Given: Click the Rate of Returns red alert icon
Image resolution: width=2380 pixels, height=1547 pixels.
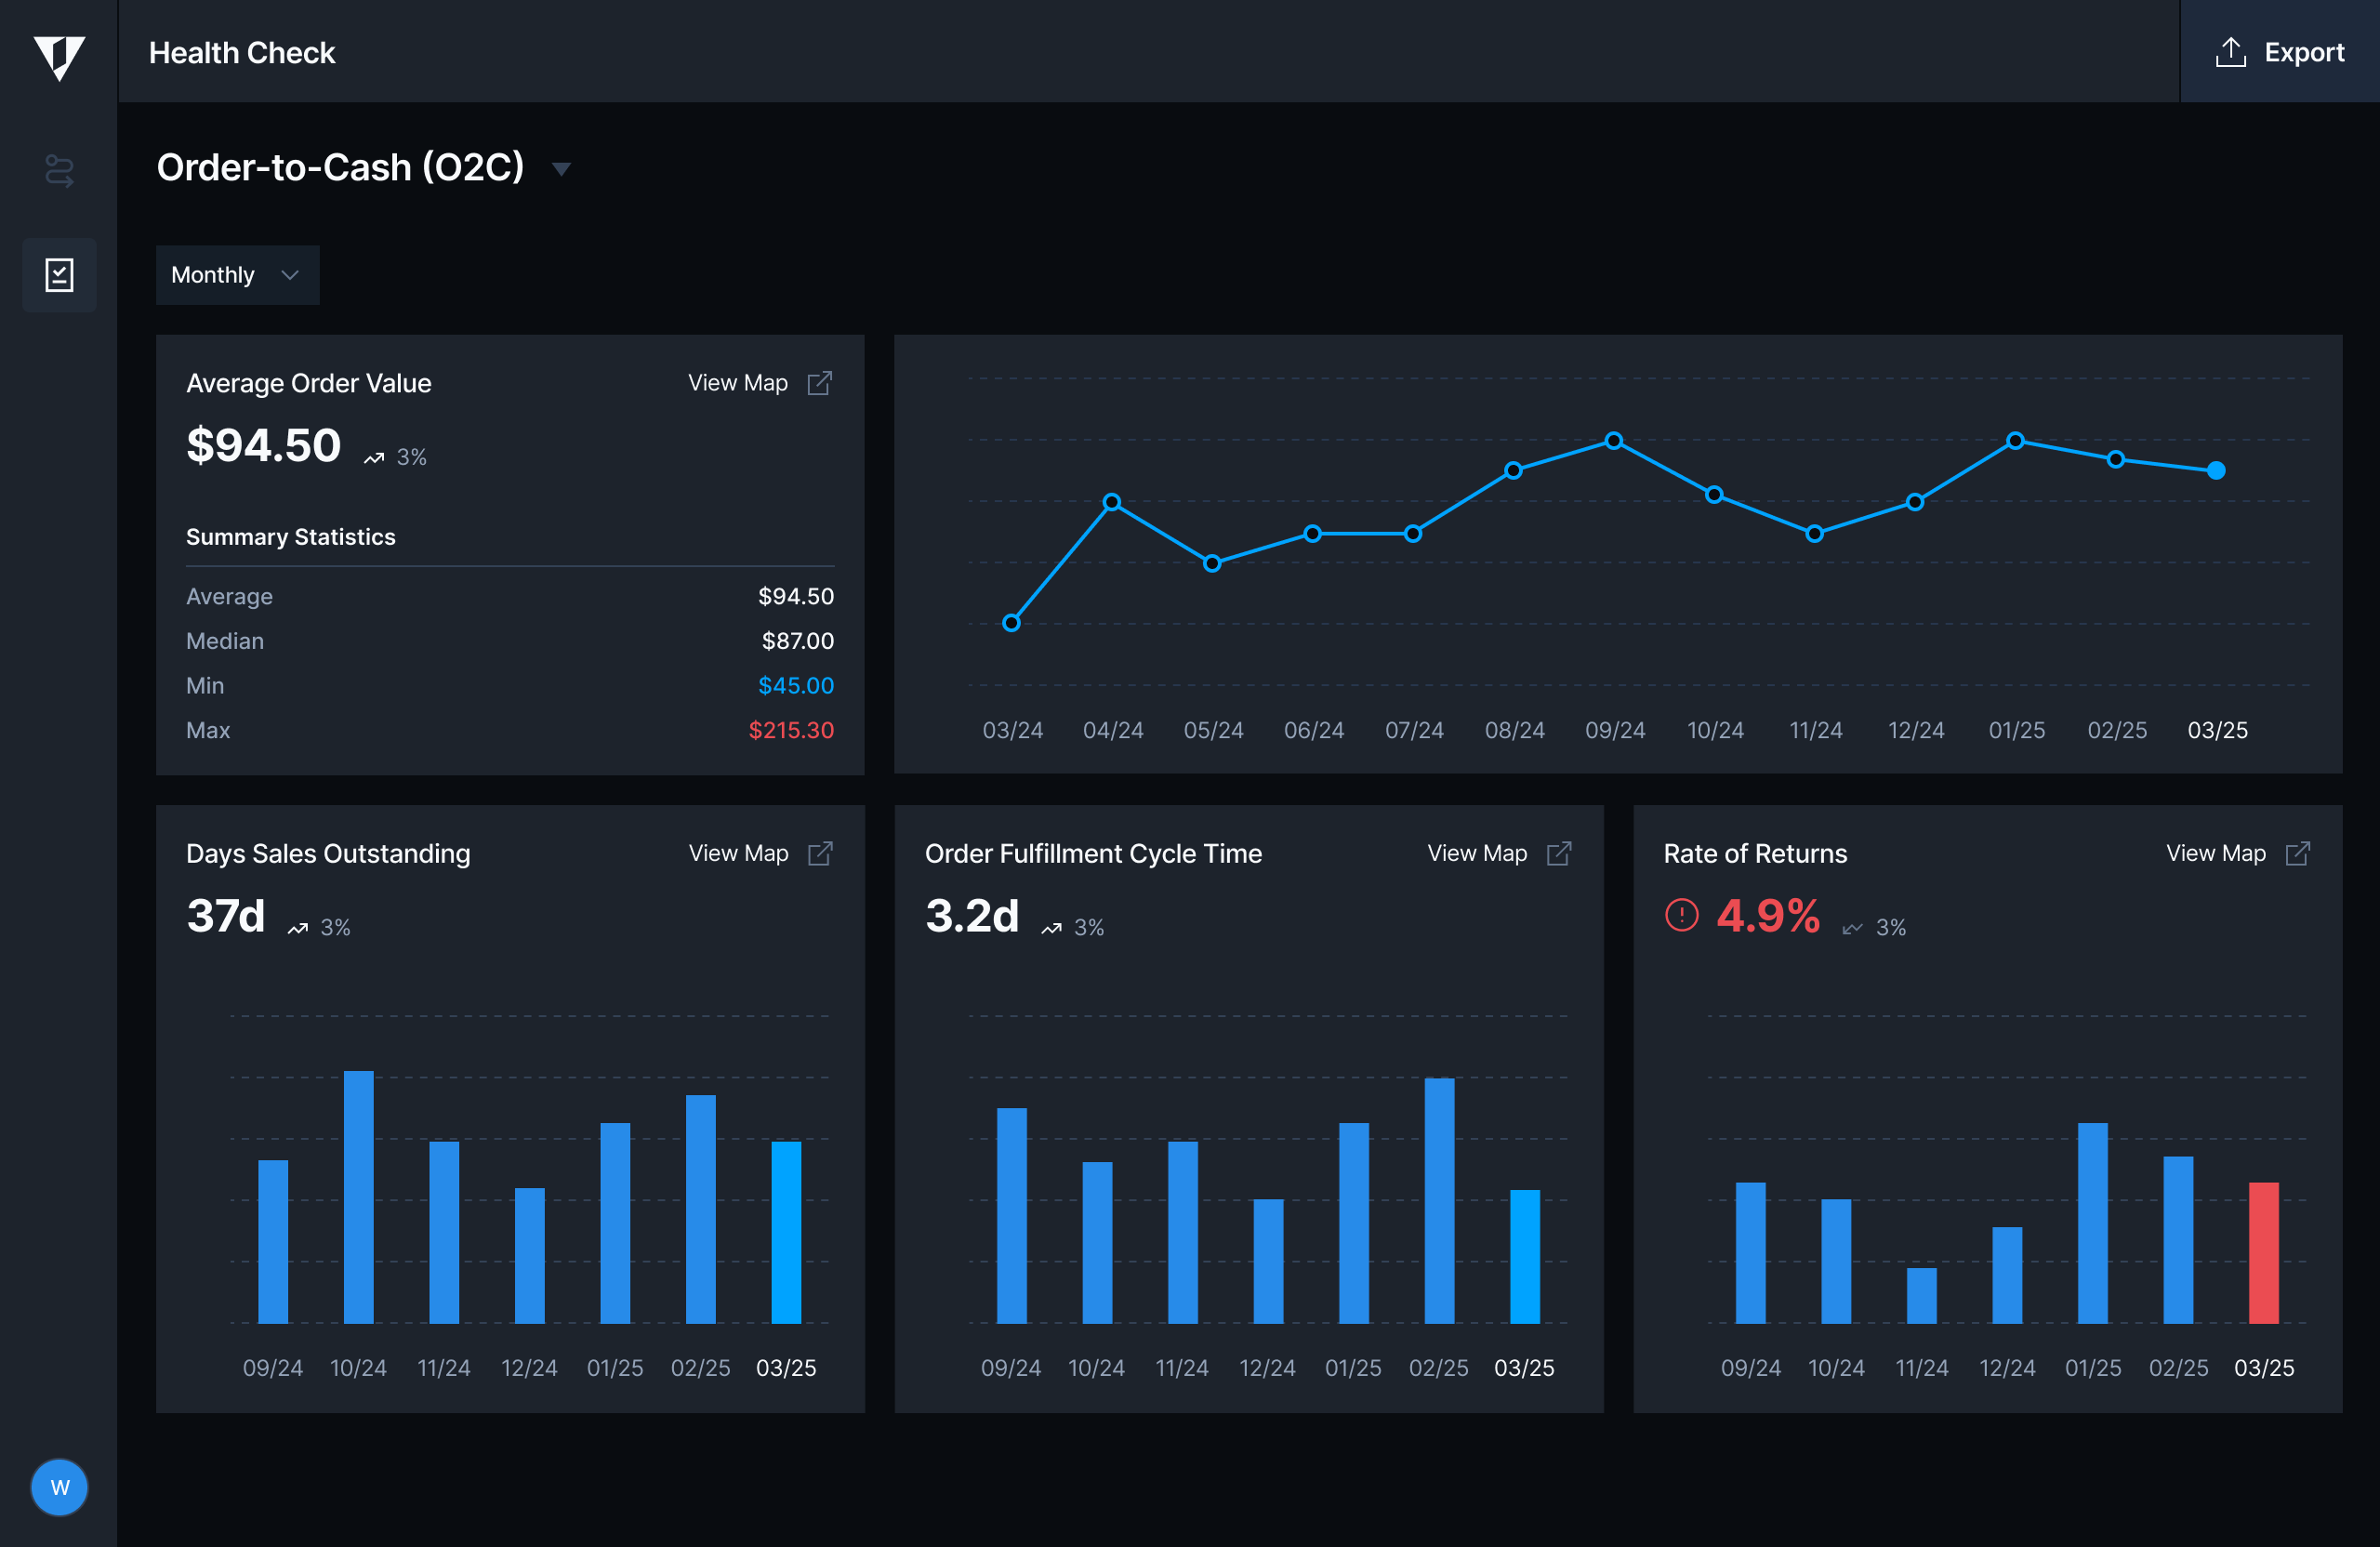Looking at the screenshot, I should (1681, 915).
